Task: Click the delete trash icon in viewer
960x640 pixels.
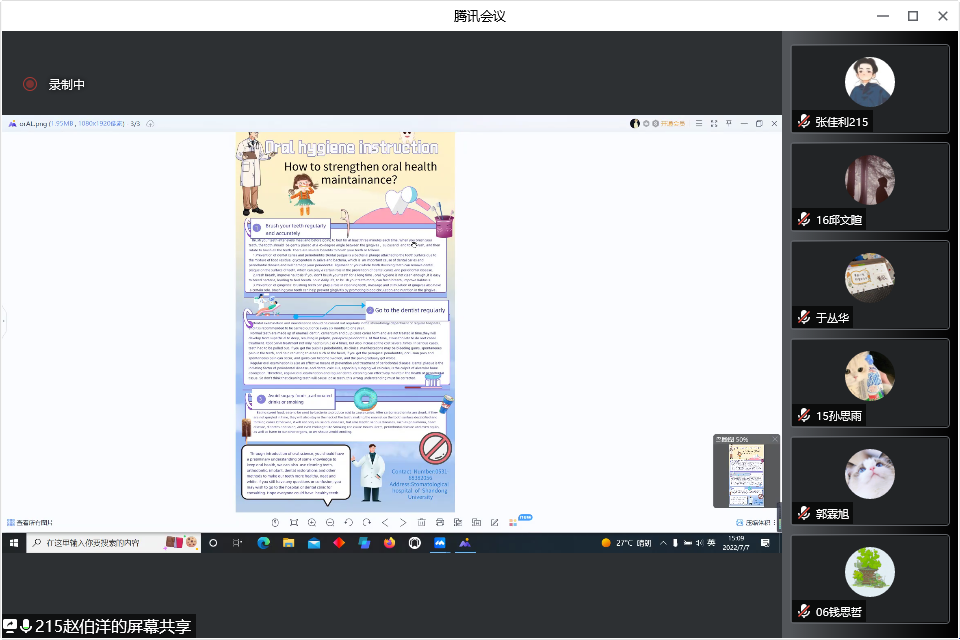Action: coord(422,522)
